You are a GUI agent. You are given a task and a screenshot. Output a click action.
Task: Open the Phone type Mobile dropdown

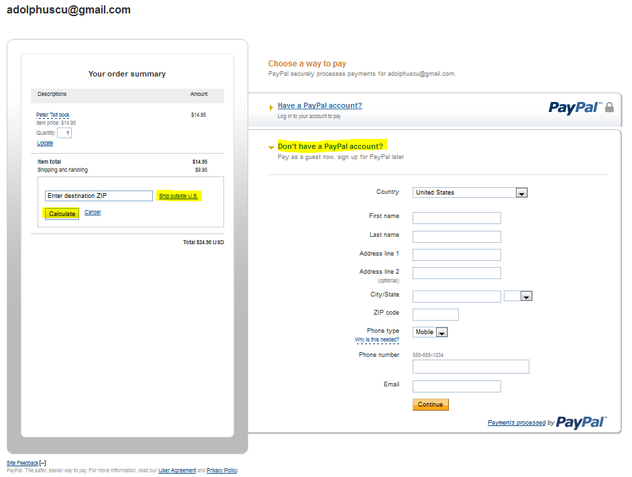point(430,332)
